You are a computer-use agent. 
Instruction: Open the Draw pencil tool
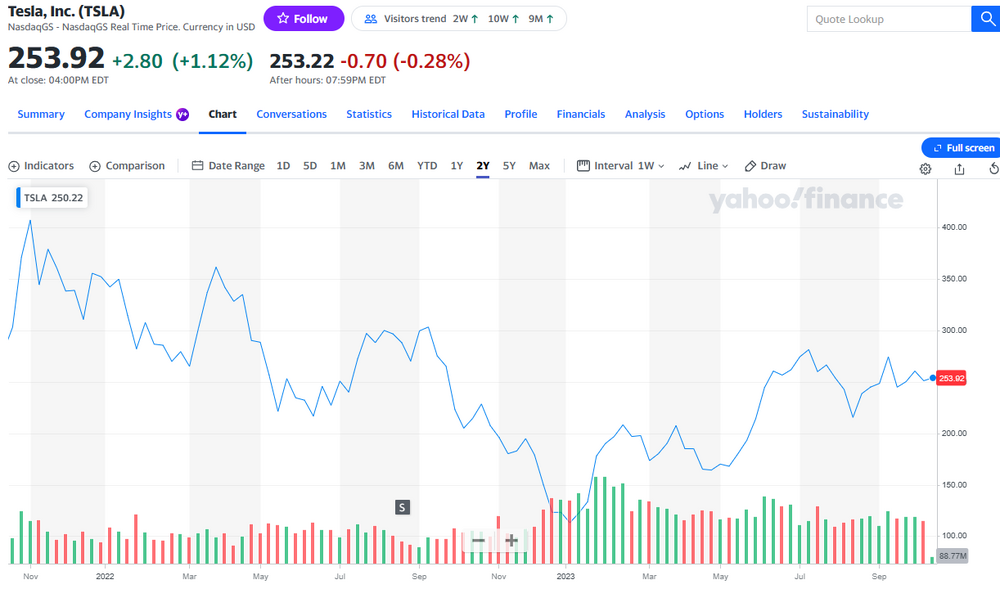[x=766, y=166]
